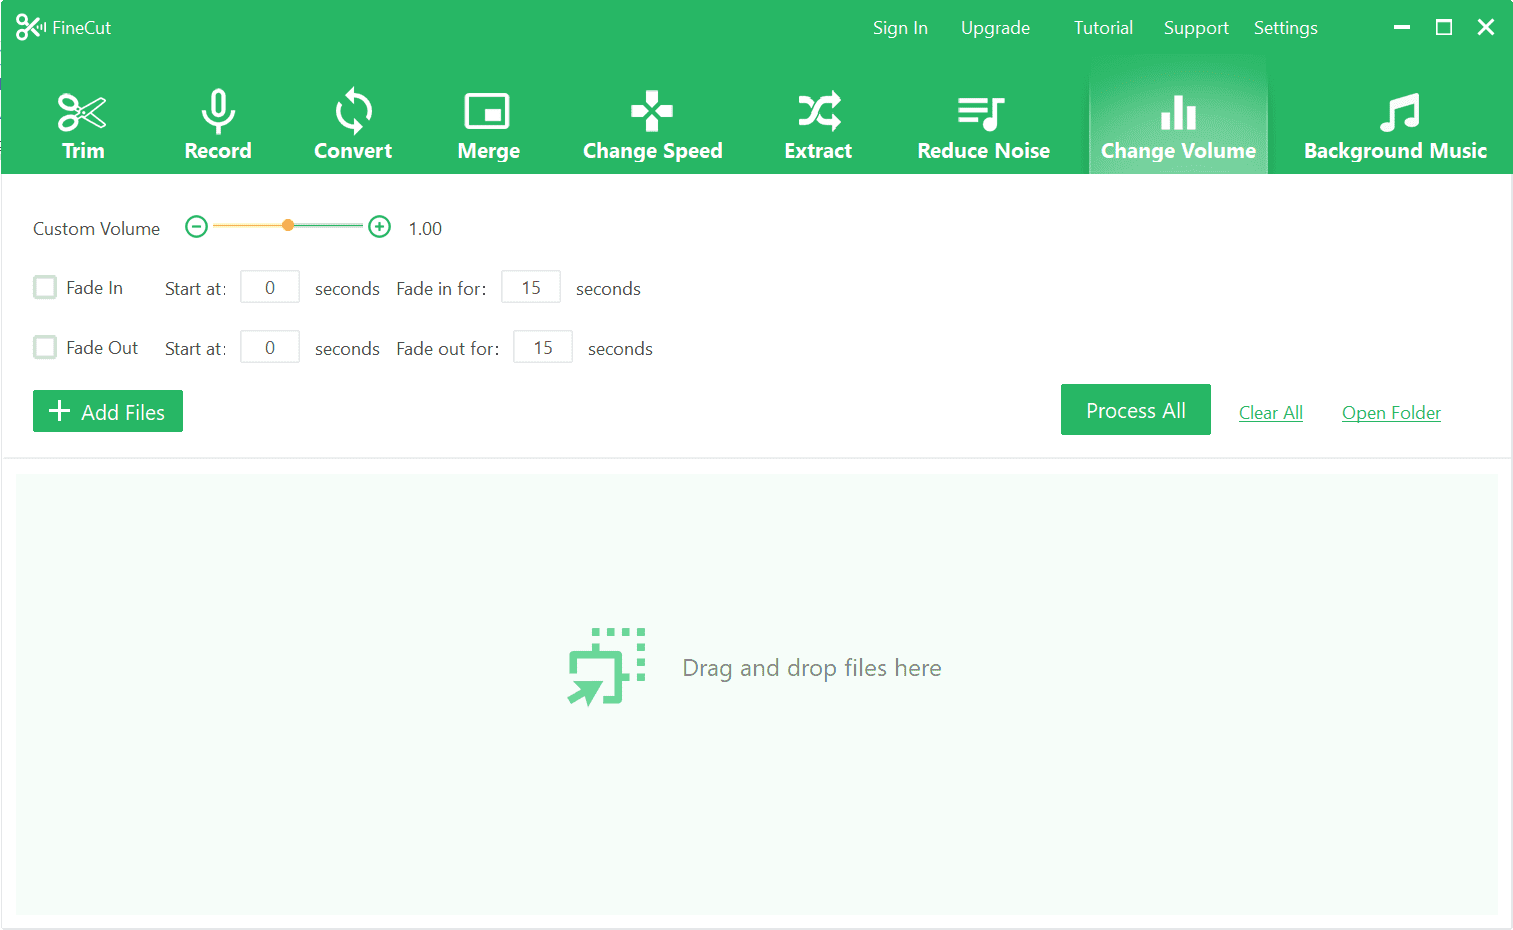Image resolution: width=1513 pixels, height=930 pixels.
Task: Click the Add Files button
Action: [x=108, y=411]
